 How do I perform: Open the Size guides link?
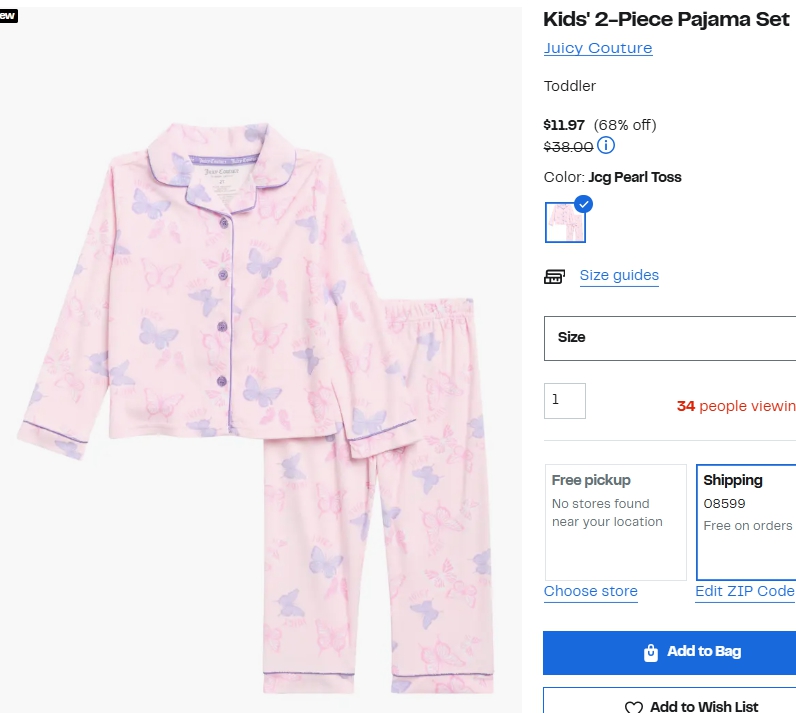pyautogui.click(x=619, y=276)
